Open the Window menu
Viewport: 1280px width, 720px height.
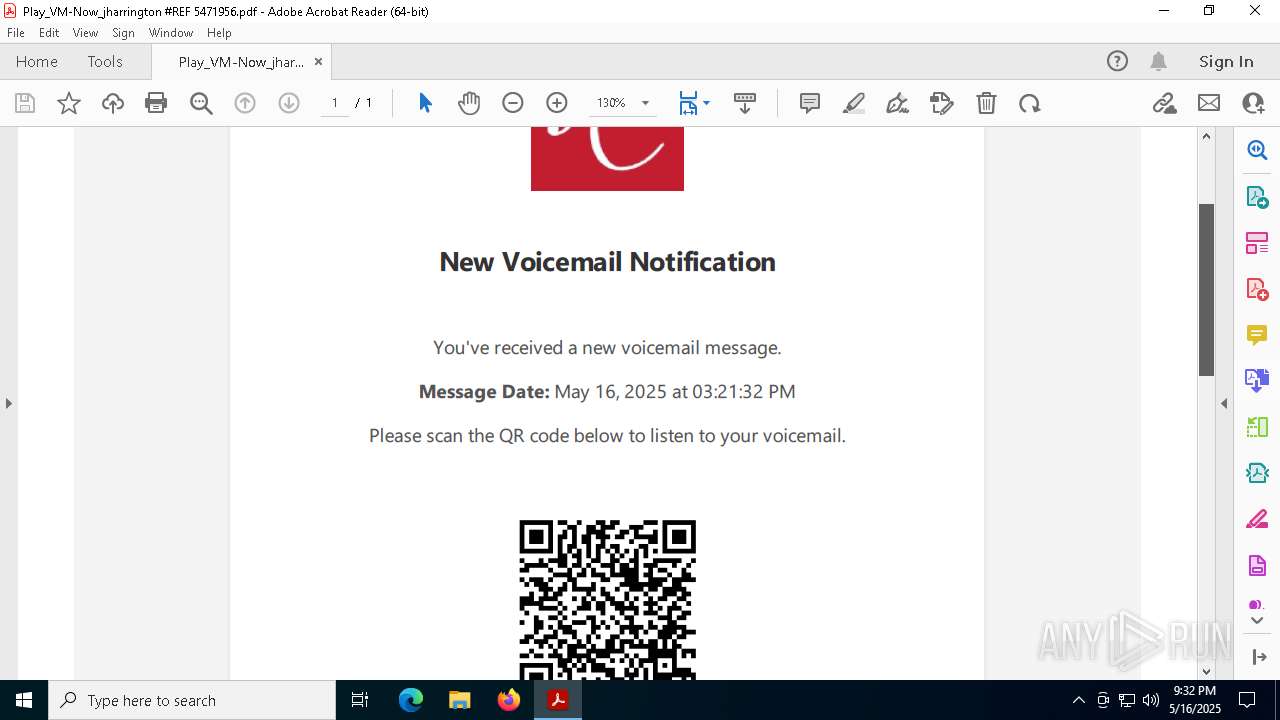pyautogui.click(x=171, y=33)
